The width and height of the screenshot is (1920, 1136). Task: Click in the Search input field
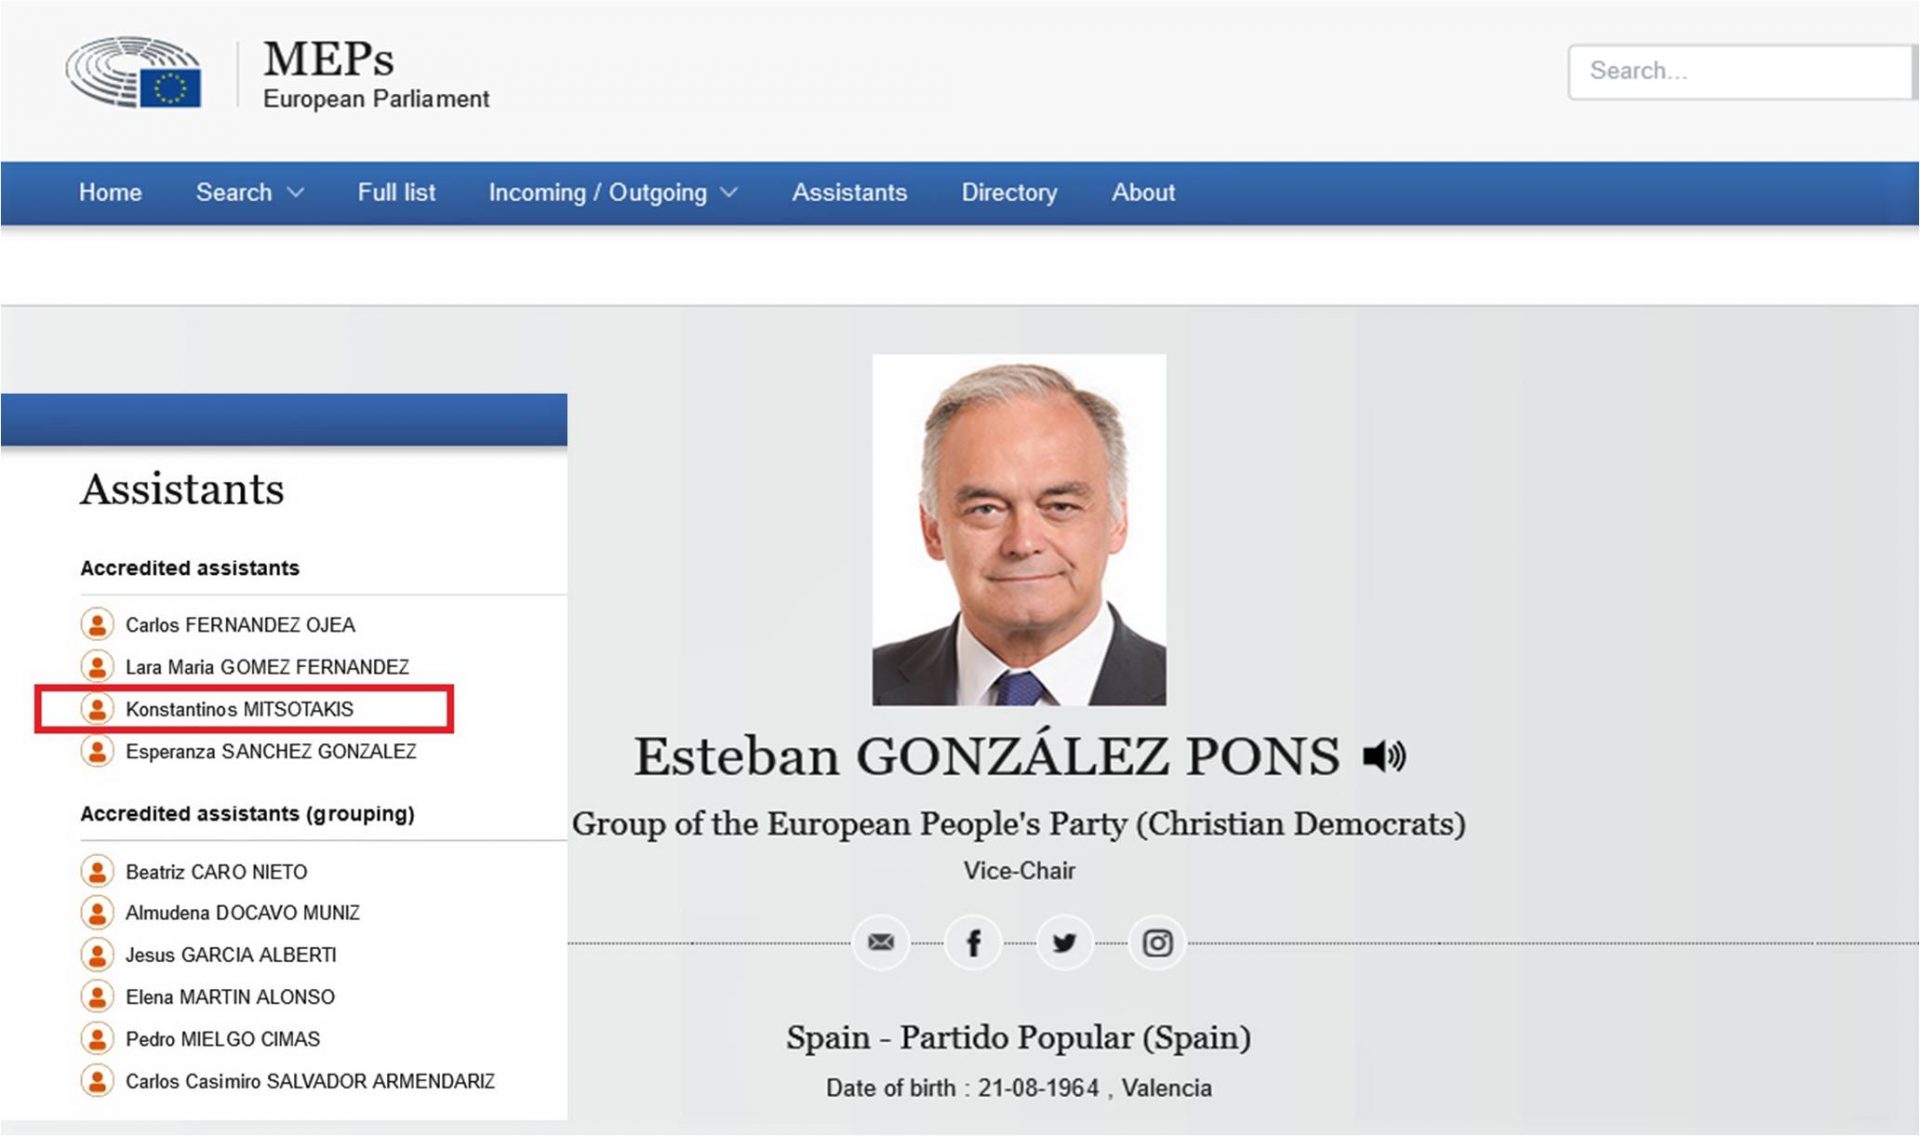point(1738,71)
